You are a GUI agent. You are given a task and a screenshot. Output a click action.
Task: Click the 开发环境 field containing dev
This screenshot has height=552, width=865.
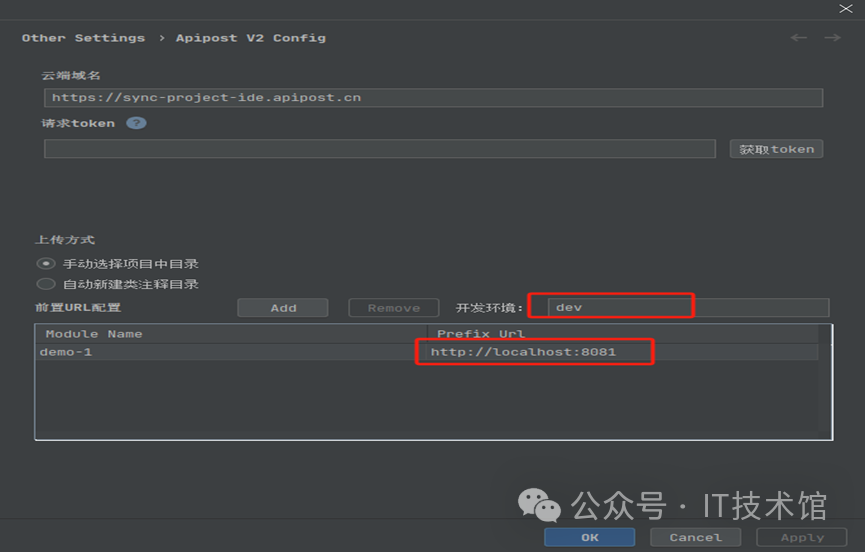coord(688,307)
